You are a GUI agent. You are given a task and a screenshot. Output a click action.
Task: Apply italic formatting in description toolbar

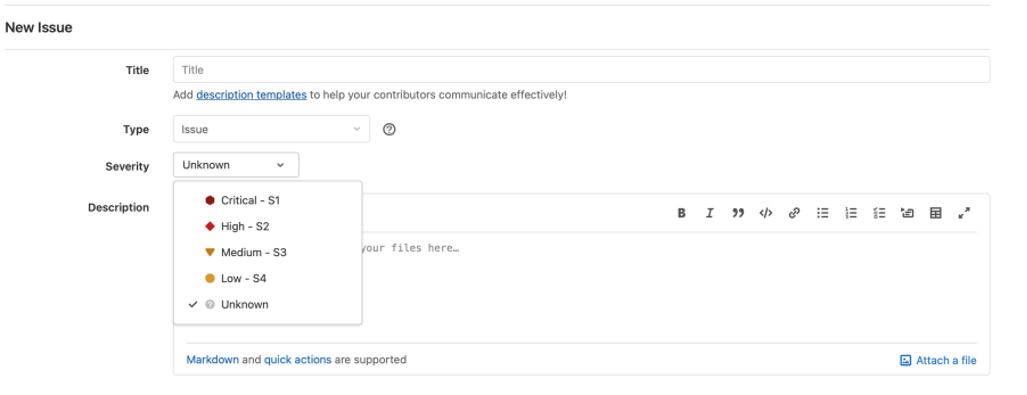click(x=709, y=213)
